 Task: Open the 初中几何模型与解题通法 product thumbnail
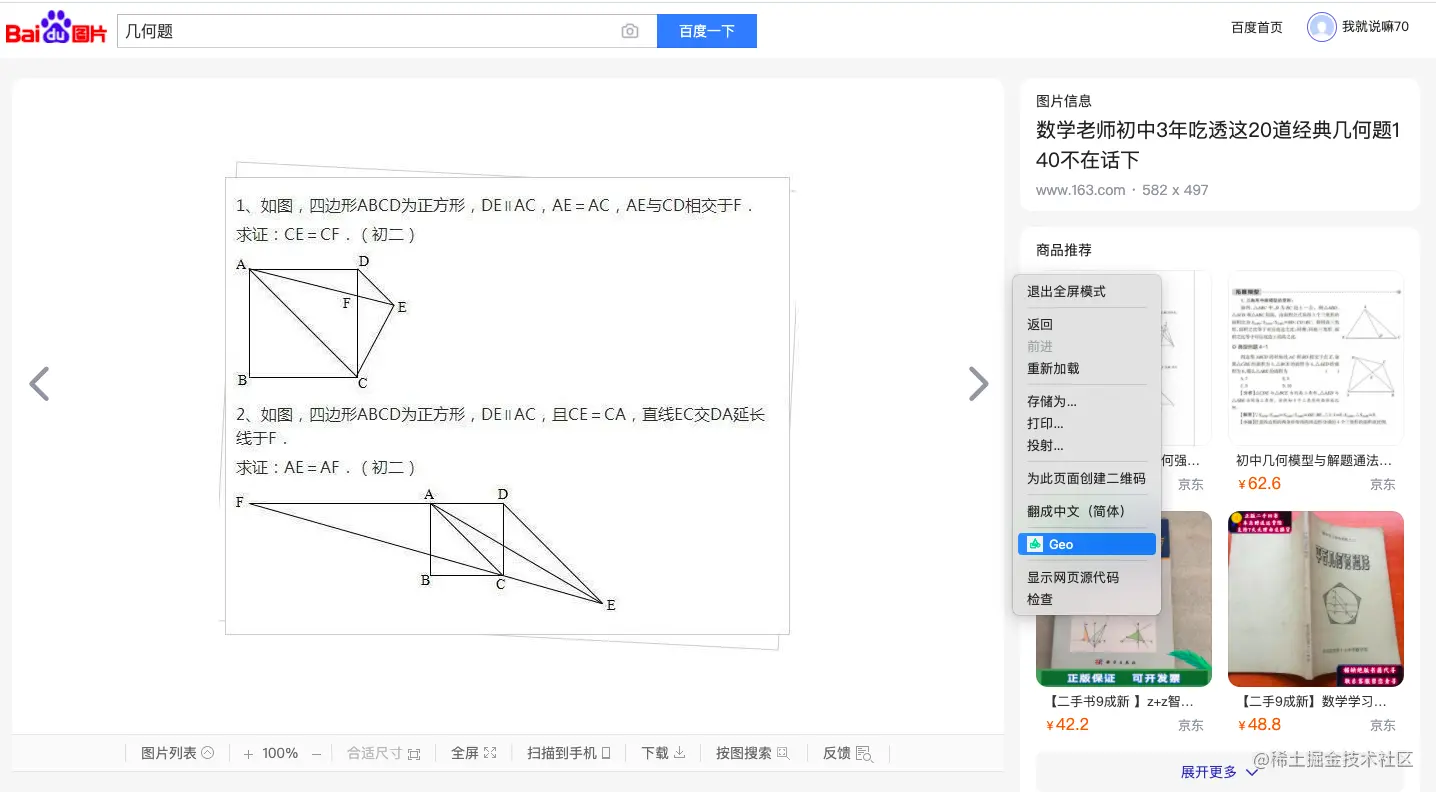(x=1315, y=357)
